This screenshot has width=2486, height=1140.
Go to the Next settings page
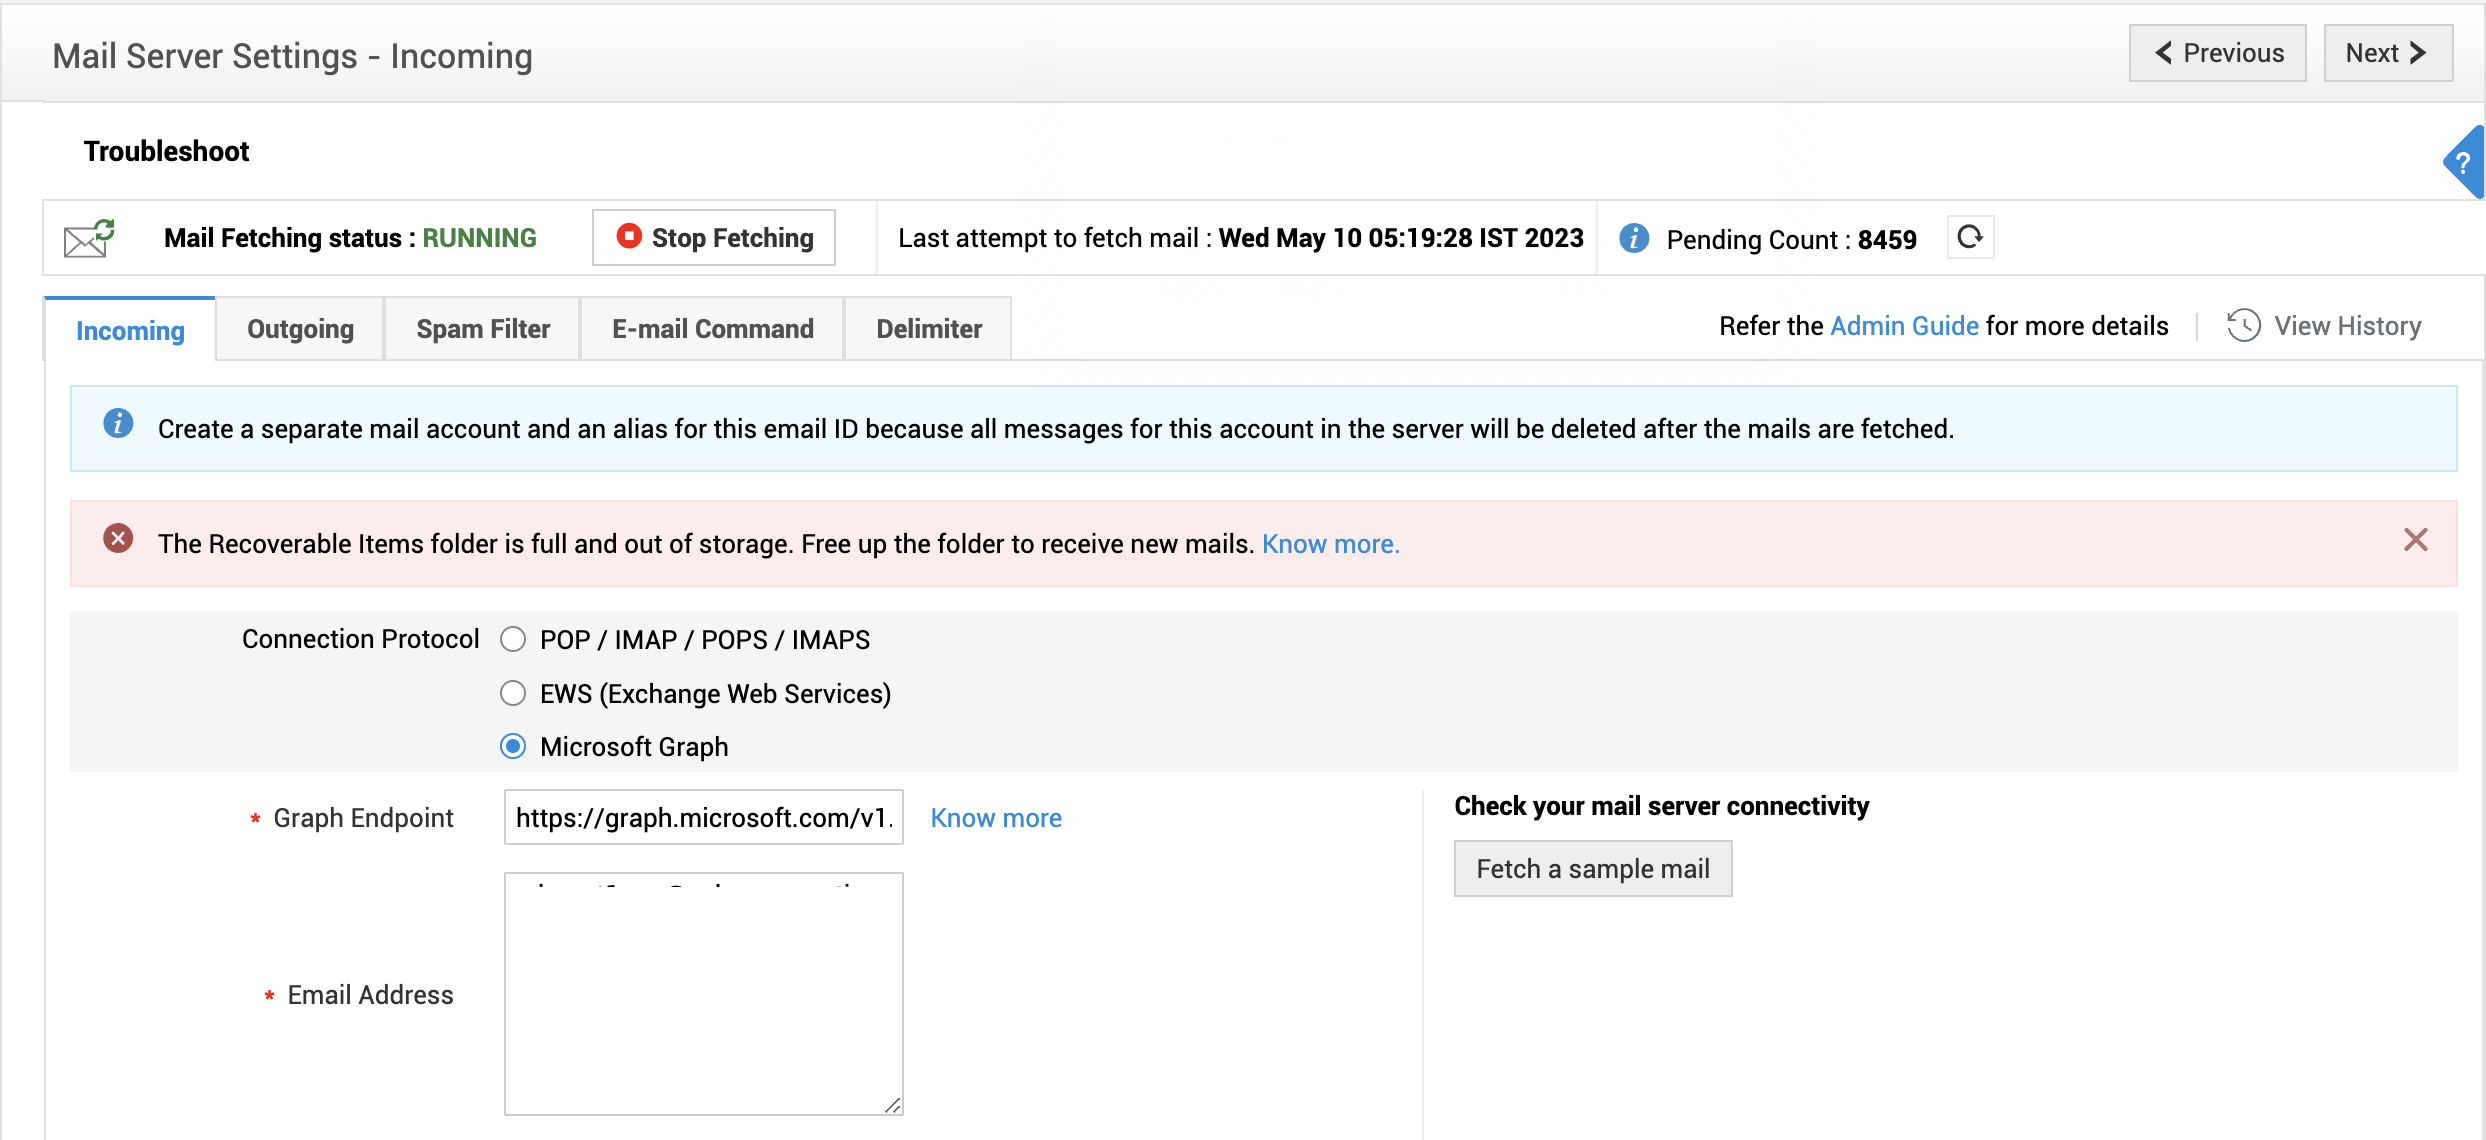(x=2387, y=53)
